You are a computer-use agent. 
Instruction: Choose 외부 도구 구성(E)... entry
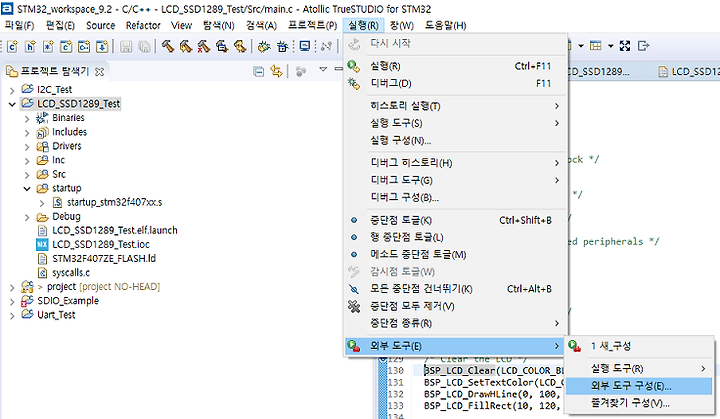click(x=639, y=386)
